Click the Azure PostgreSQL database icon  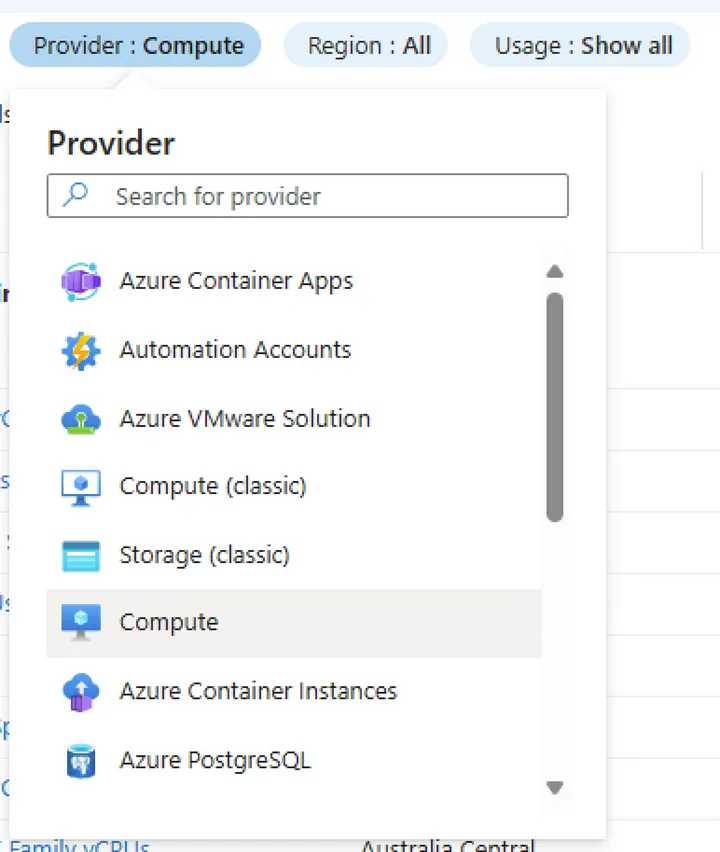(x=80, y=761)
